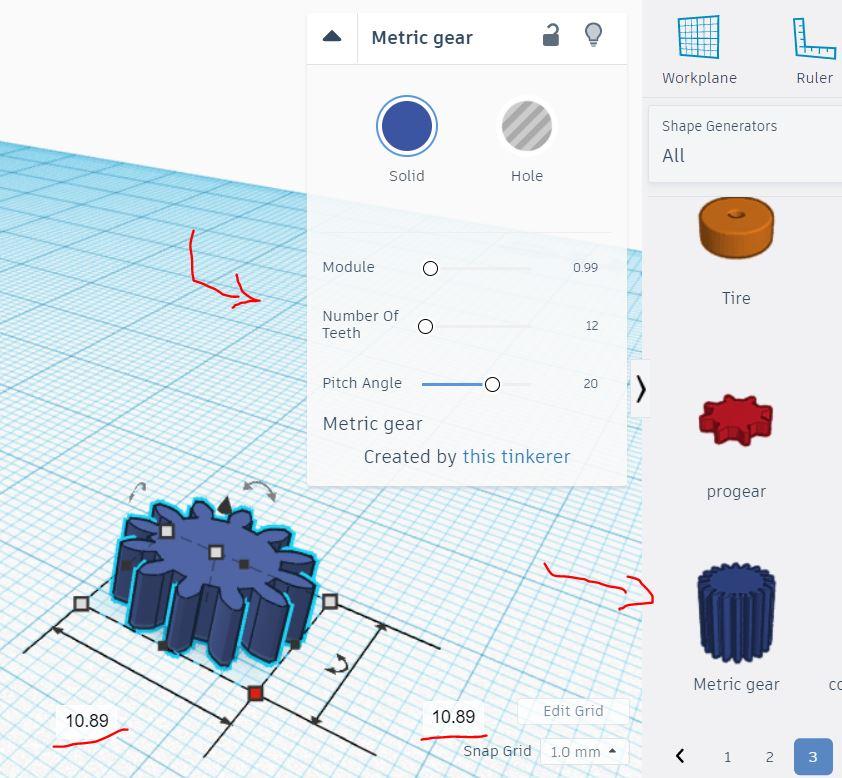Adjust the Pitch Angle slider handle
This screenshot has width=842, height=778.
[x=492, y=384]
